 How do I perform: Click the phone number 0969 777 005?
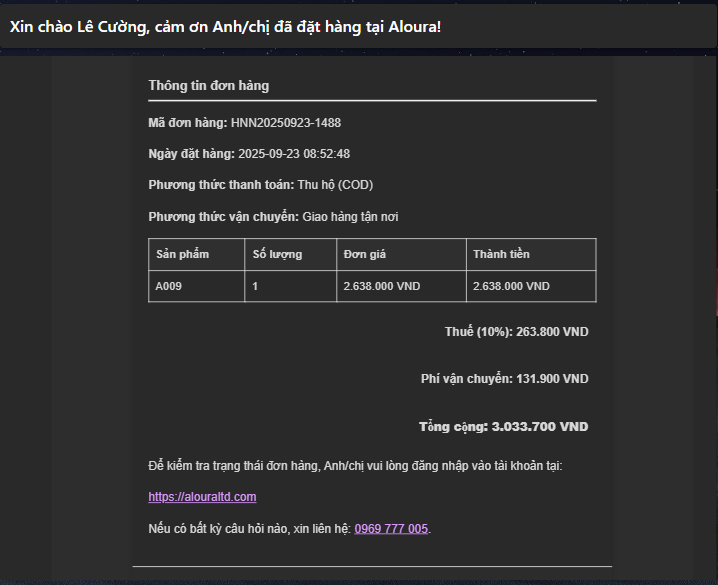391,529
